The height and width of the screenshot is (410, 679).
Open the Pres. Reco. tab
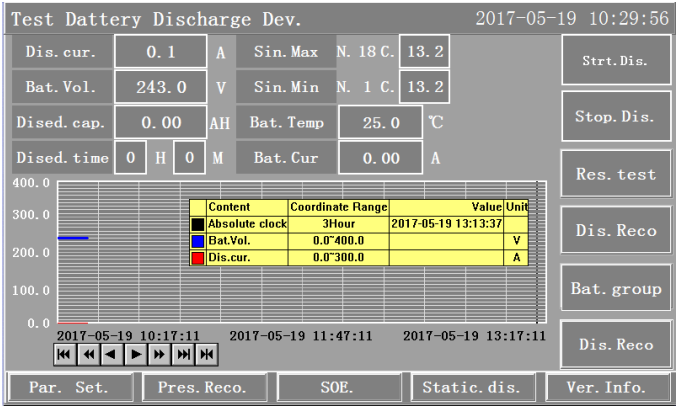pos(201,386)
